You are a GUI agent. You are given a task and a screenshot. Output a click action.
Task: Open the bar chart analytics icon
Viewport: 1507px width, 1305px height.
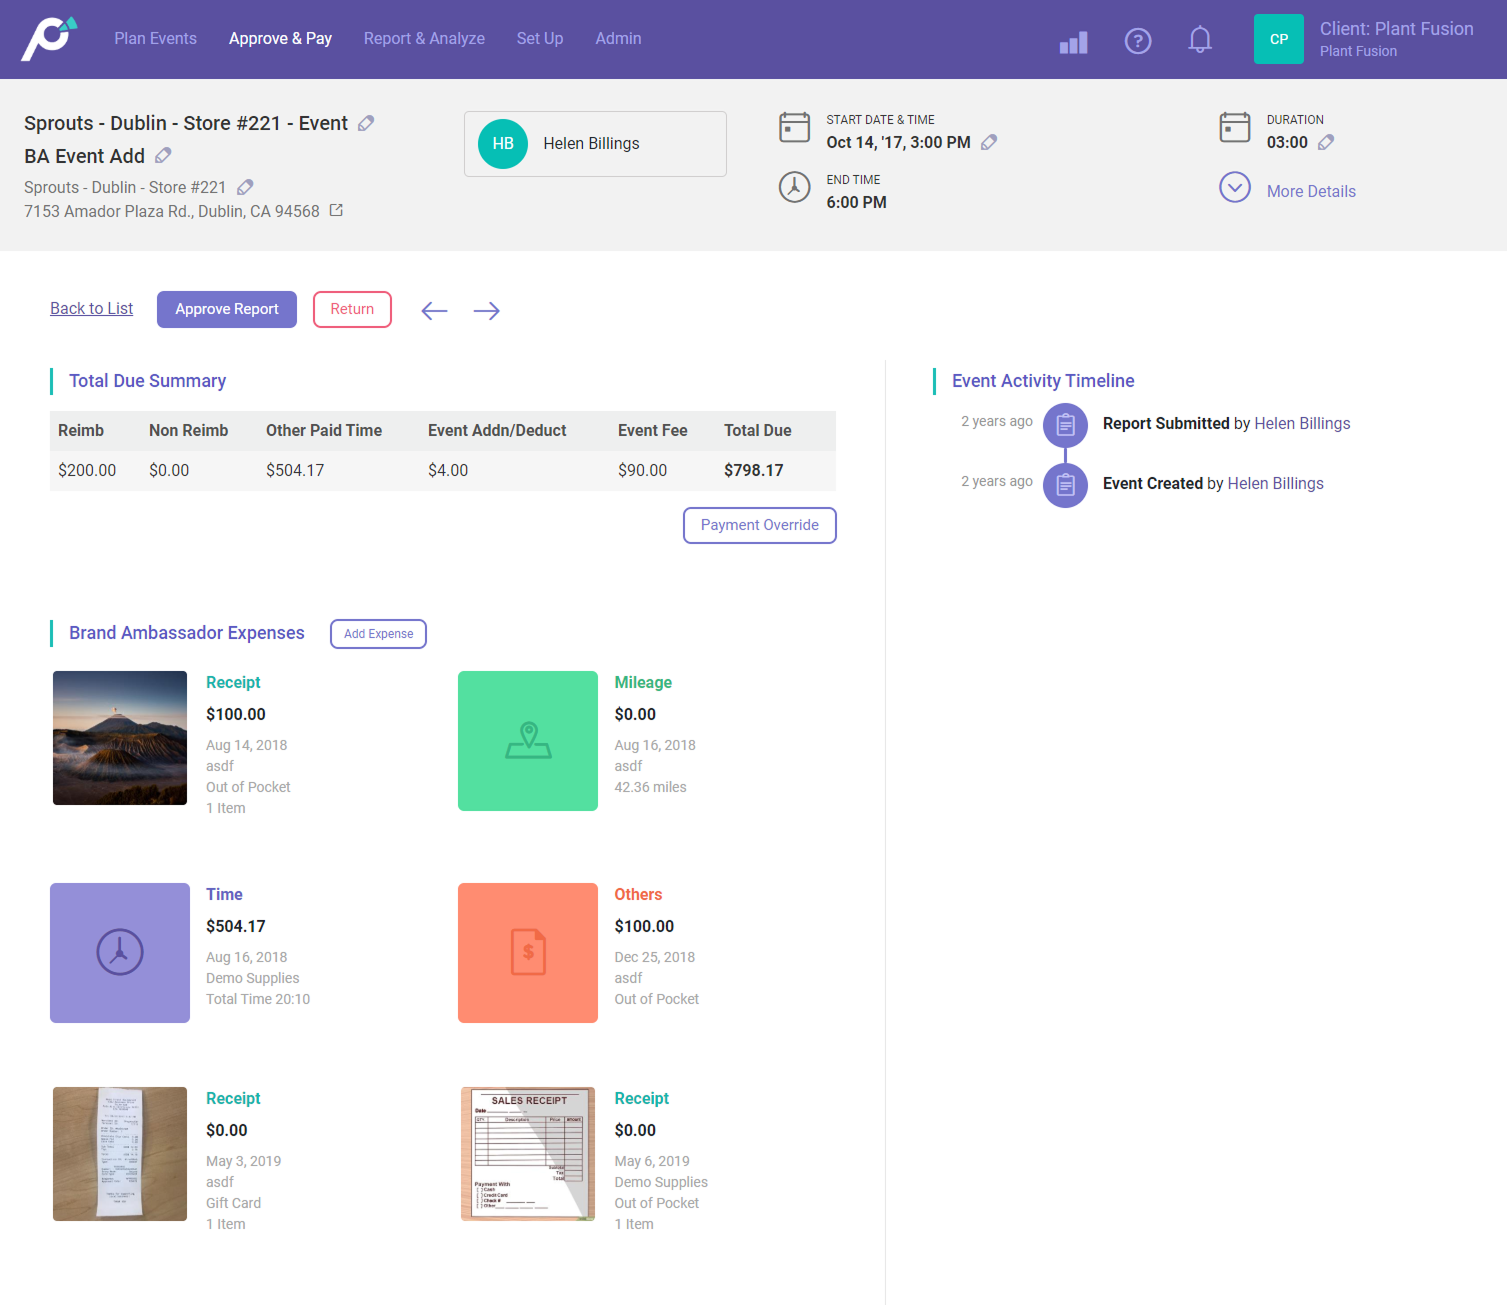[x=1073, y=42]
